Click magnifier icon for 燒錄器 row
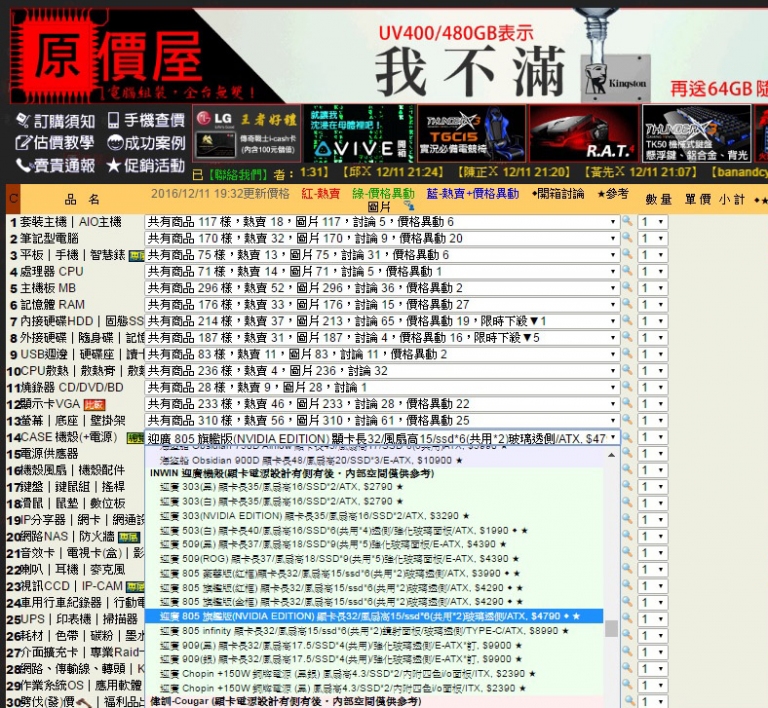 coord(627,386)
